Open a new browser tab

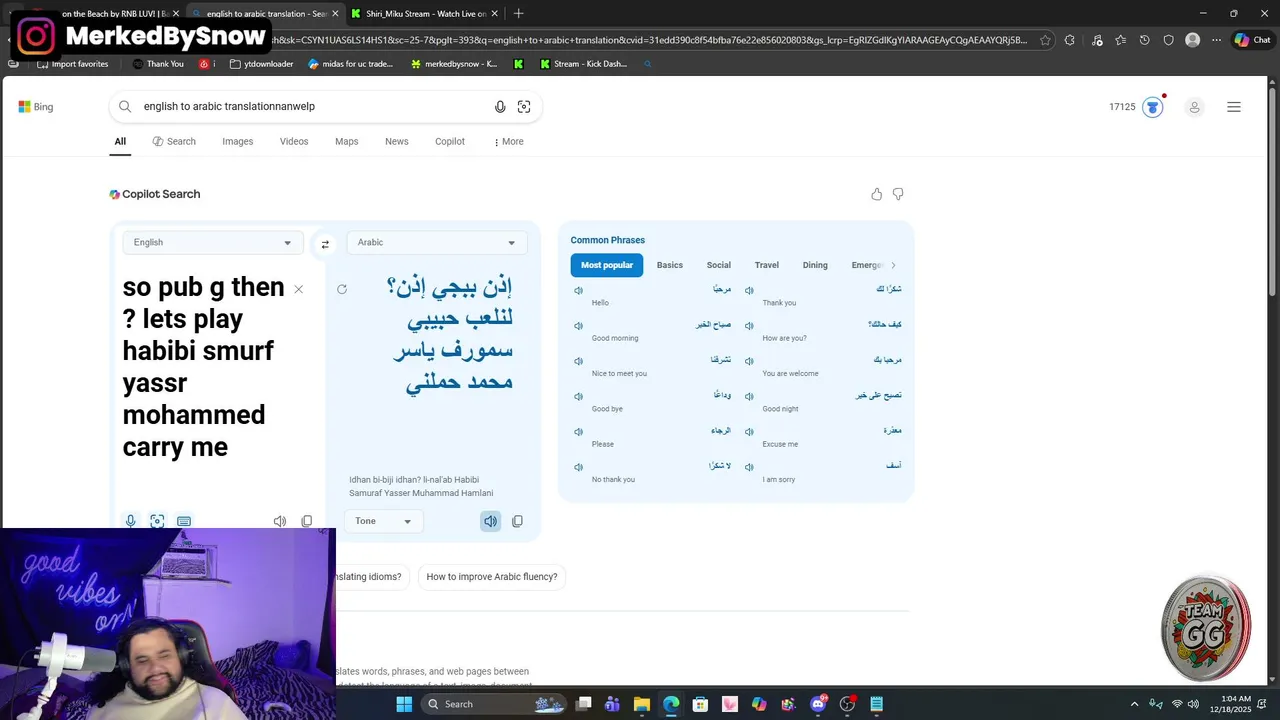tap(518, 14)
